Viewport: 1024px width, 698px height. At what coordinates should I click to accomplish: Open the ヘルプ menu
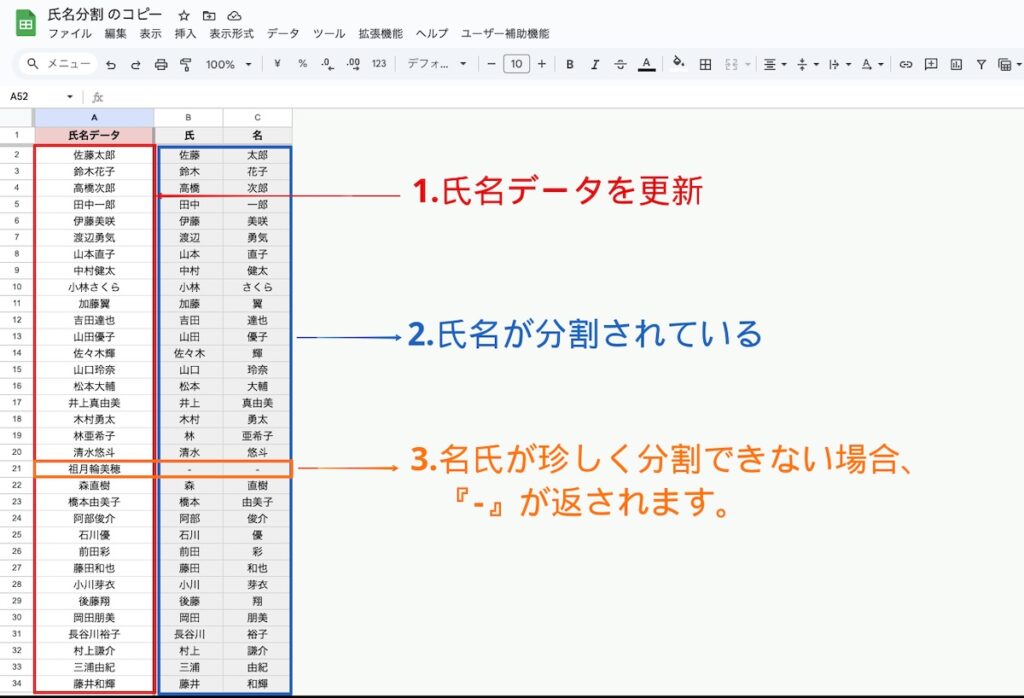pos(432,34)
